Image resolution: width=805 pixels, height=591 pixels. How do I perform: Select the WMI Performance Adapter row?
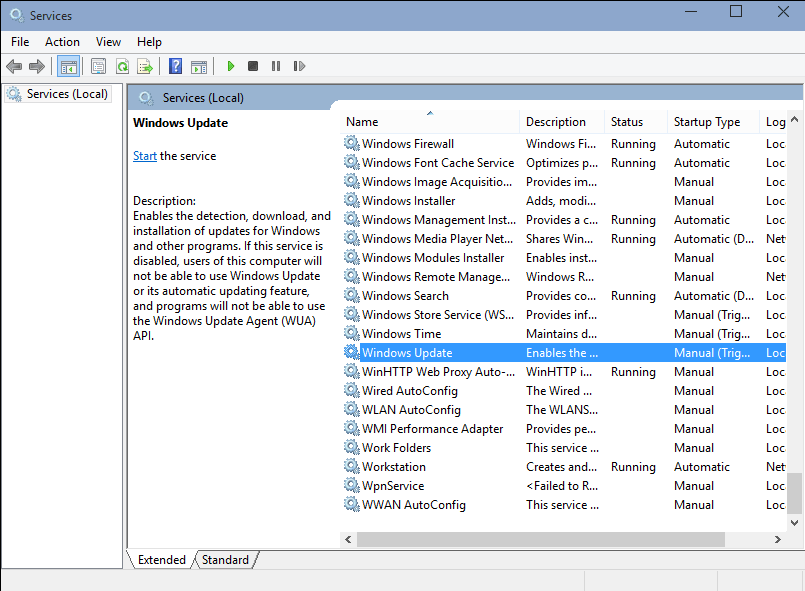[x=563, y=428]
